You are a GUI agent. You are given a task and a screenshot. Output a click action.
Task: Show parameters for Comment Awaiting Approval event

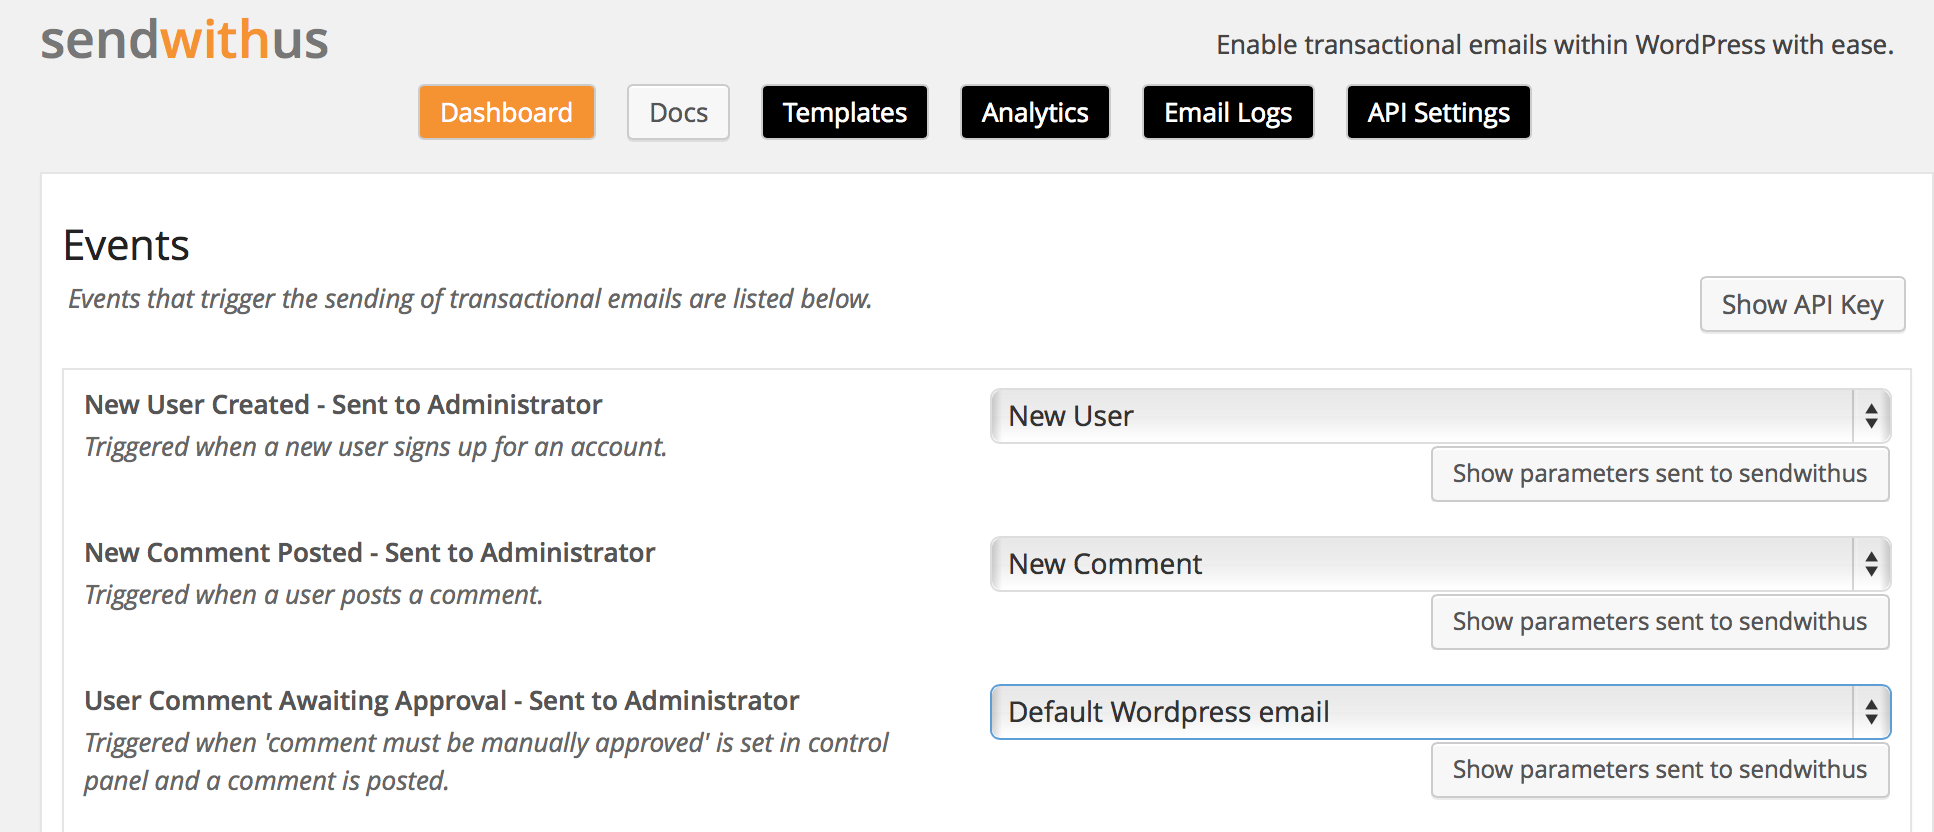click(1660, 770)
